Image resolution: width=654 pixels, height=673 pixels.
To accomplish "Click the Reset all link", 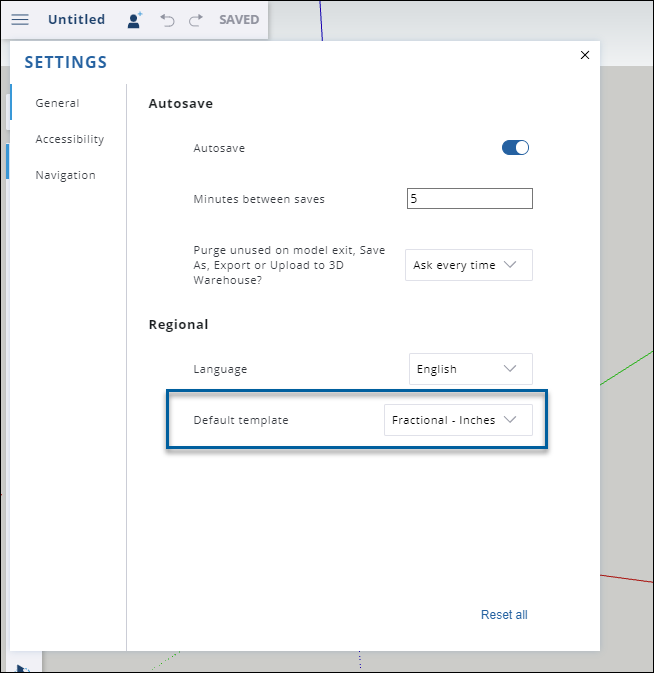I will point(504,615).
